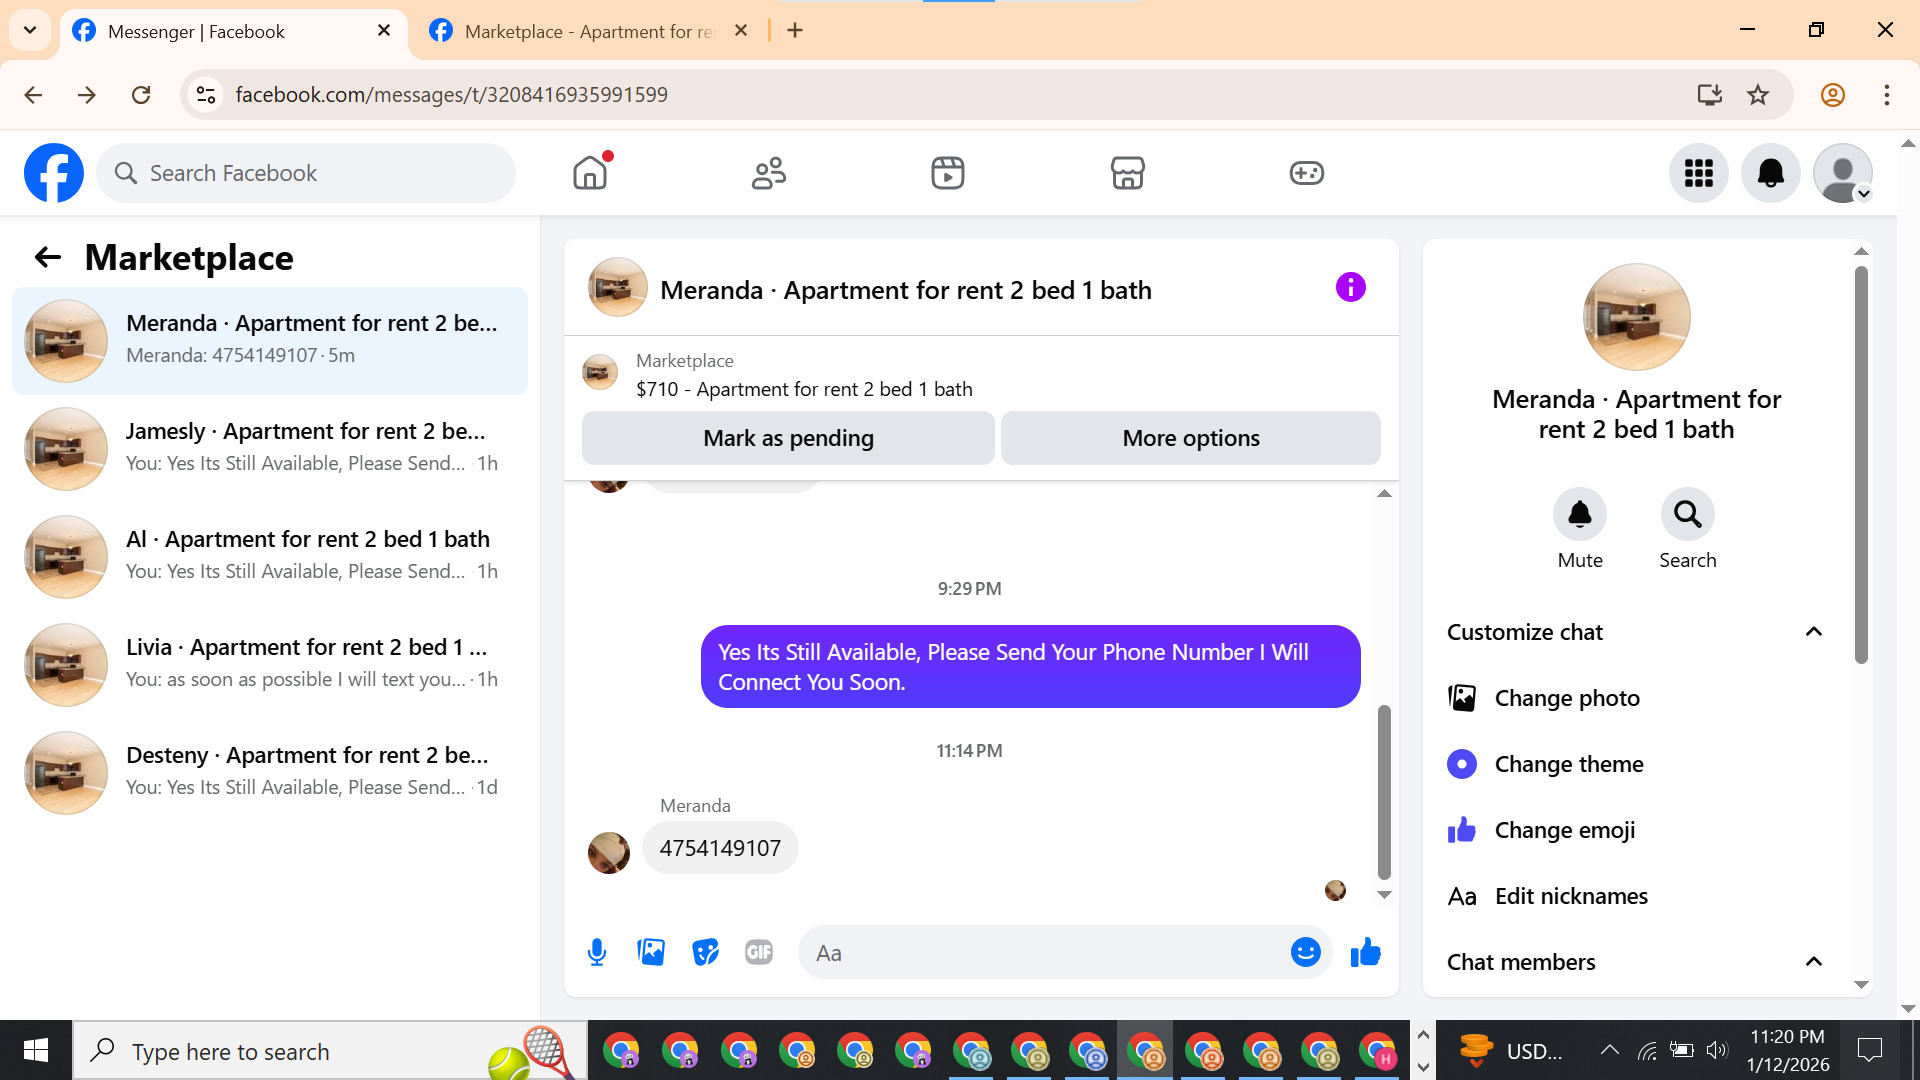Open the emoji picker in message box

click(1305, 952)
